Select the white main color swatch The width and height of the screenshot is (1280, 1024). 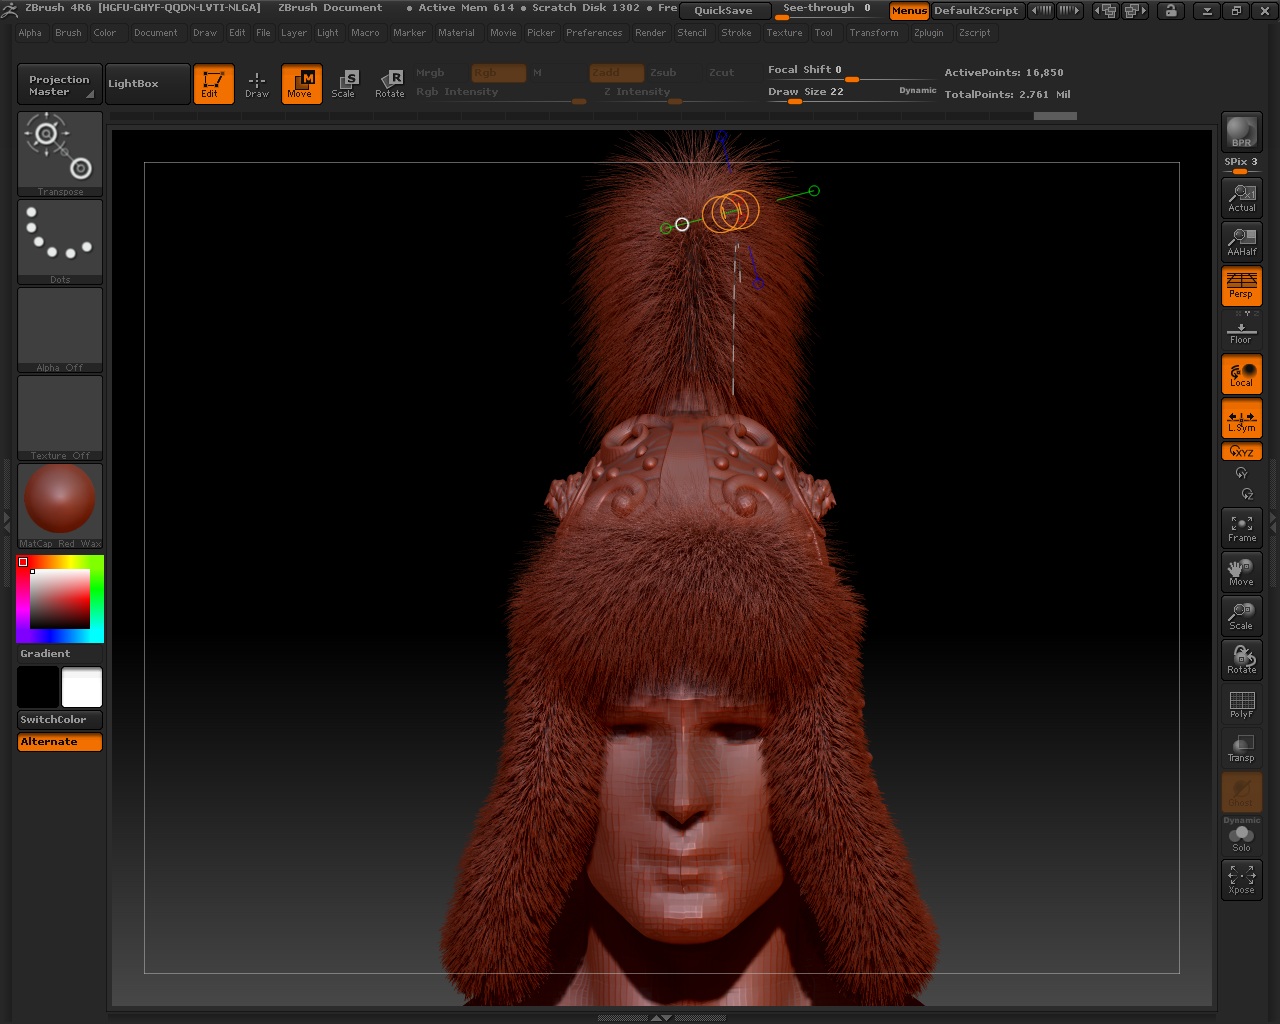pyautogui.click(x=82, y=688)
